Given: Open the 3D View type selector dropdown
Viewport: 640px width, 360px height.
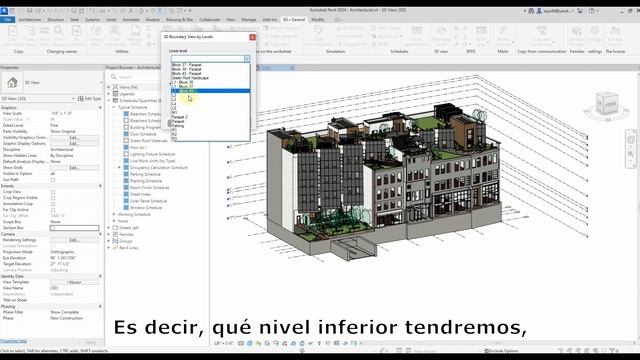Looking at the screenshot, I should click(x=101, y=83).
